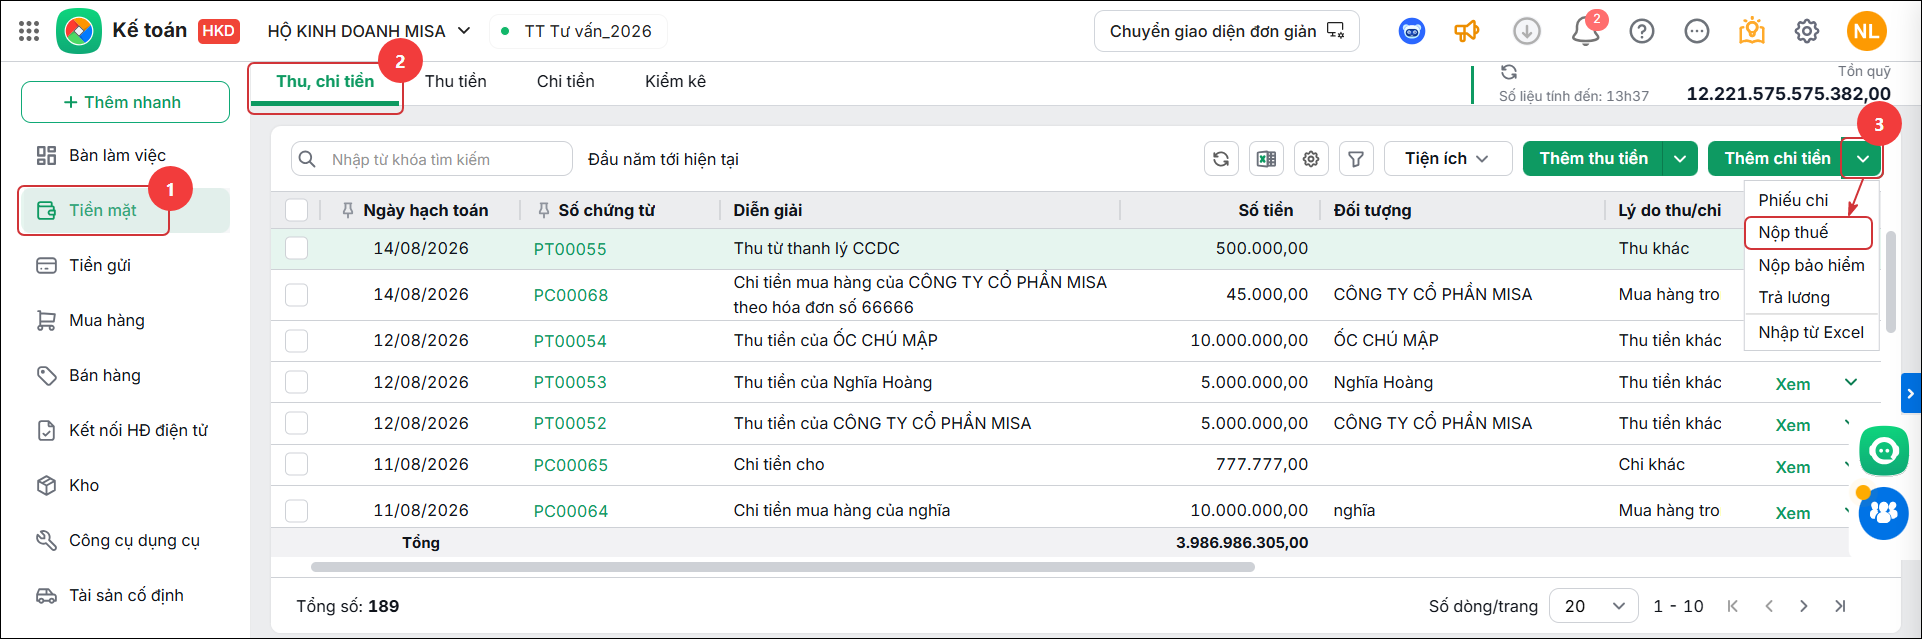Click the vertical scrollbar of the table
Image resolution: width=1922 pixels, height=639 pixels.
point(1890,283)
